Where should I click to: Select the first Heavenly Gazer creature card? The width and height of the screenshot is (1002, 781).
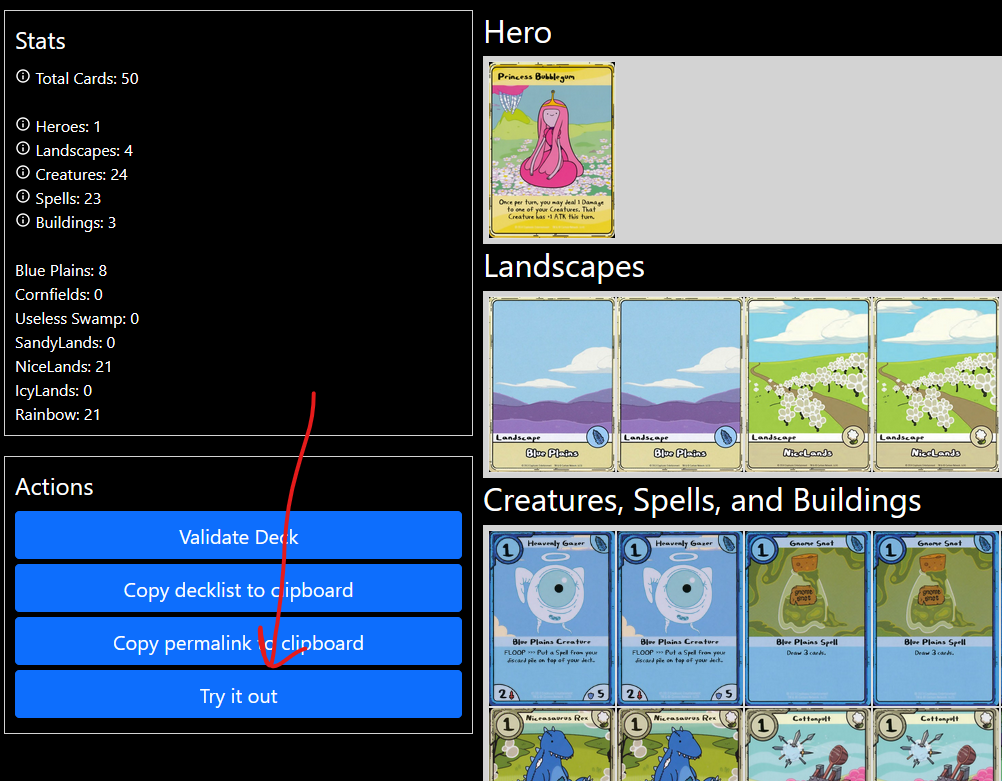tap(552, 618)
